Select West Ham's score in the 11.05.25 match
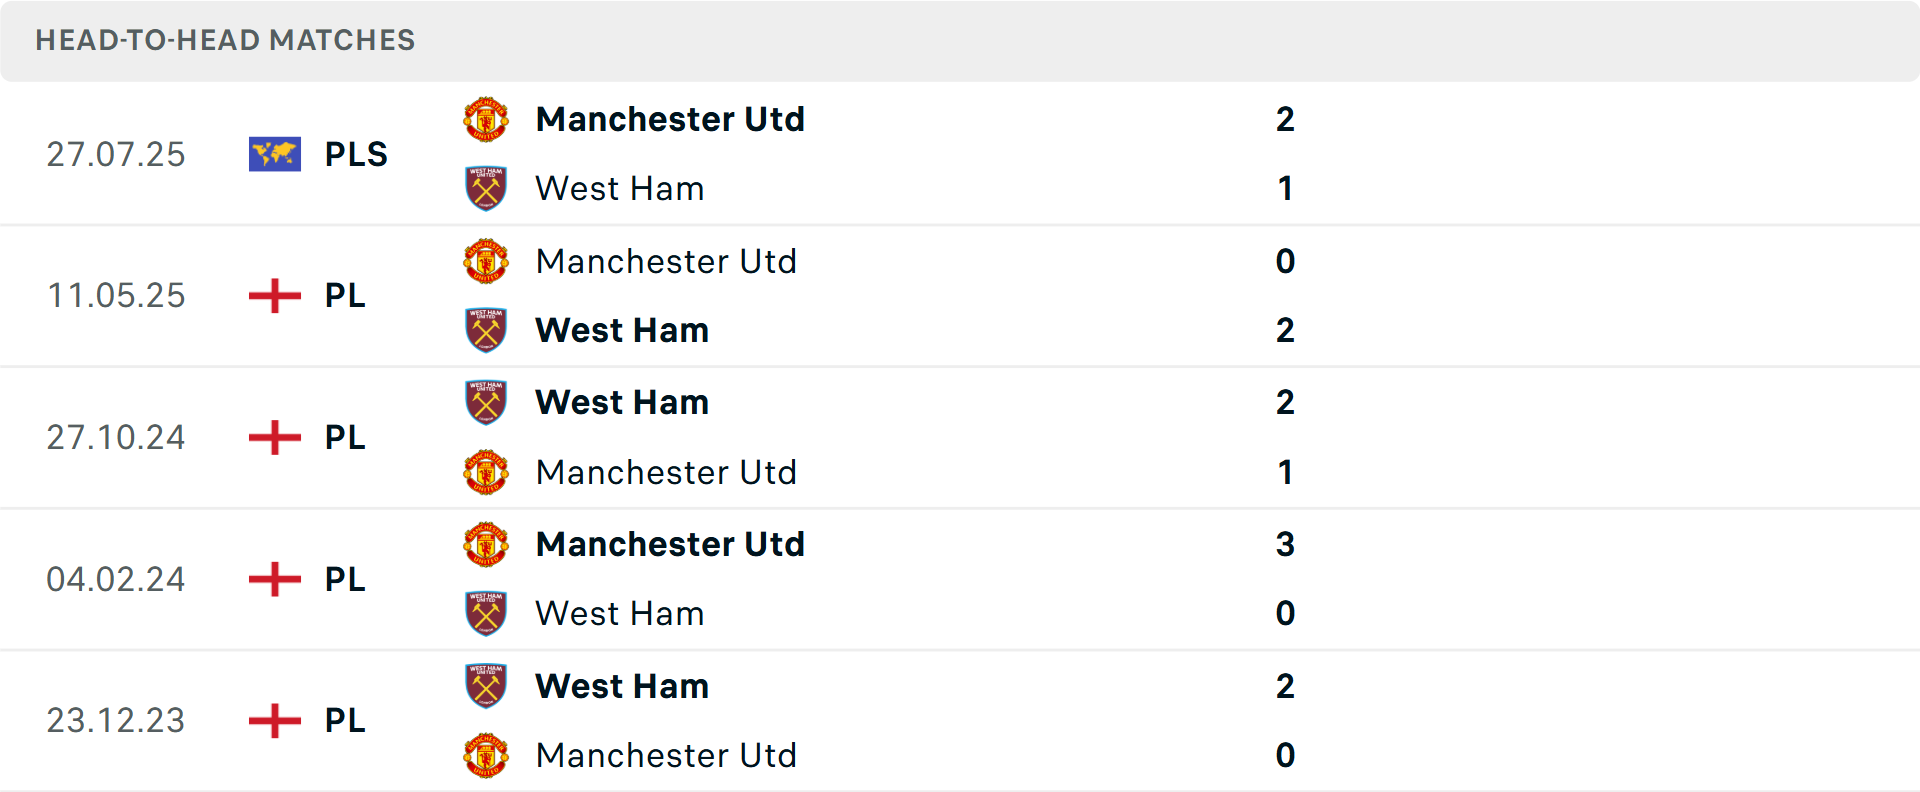Screen dimensions: 1920x792 point(1286,329)
